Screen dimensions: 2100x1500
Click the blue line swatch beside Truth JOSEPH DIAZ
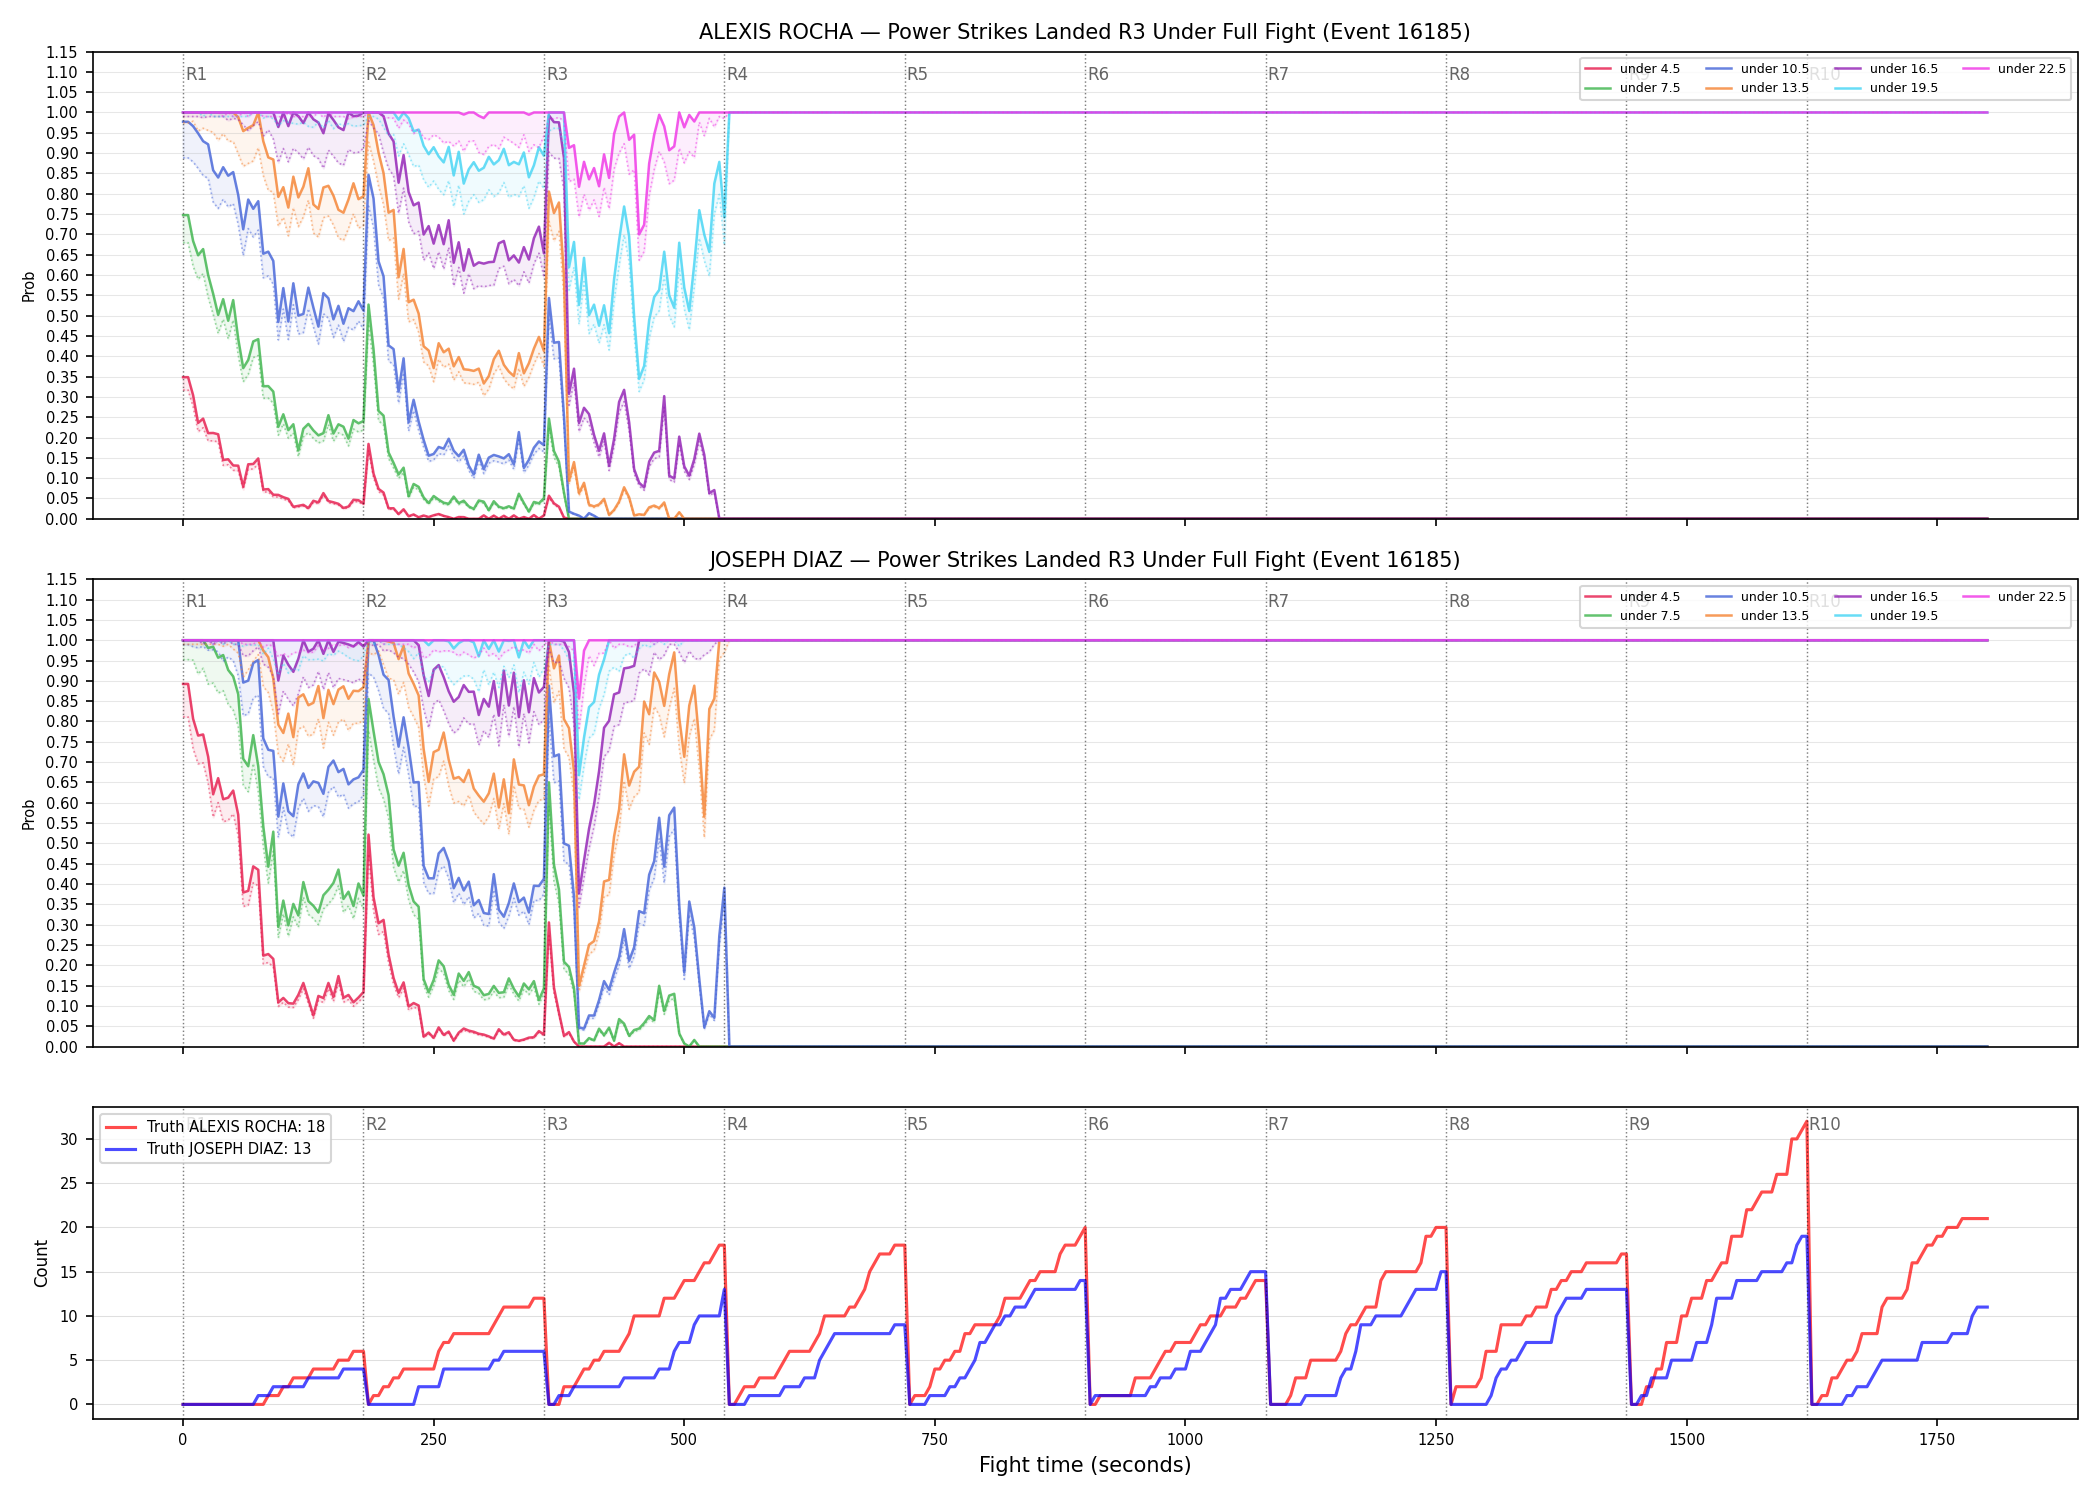coord(121,1149)
